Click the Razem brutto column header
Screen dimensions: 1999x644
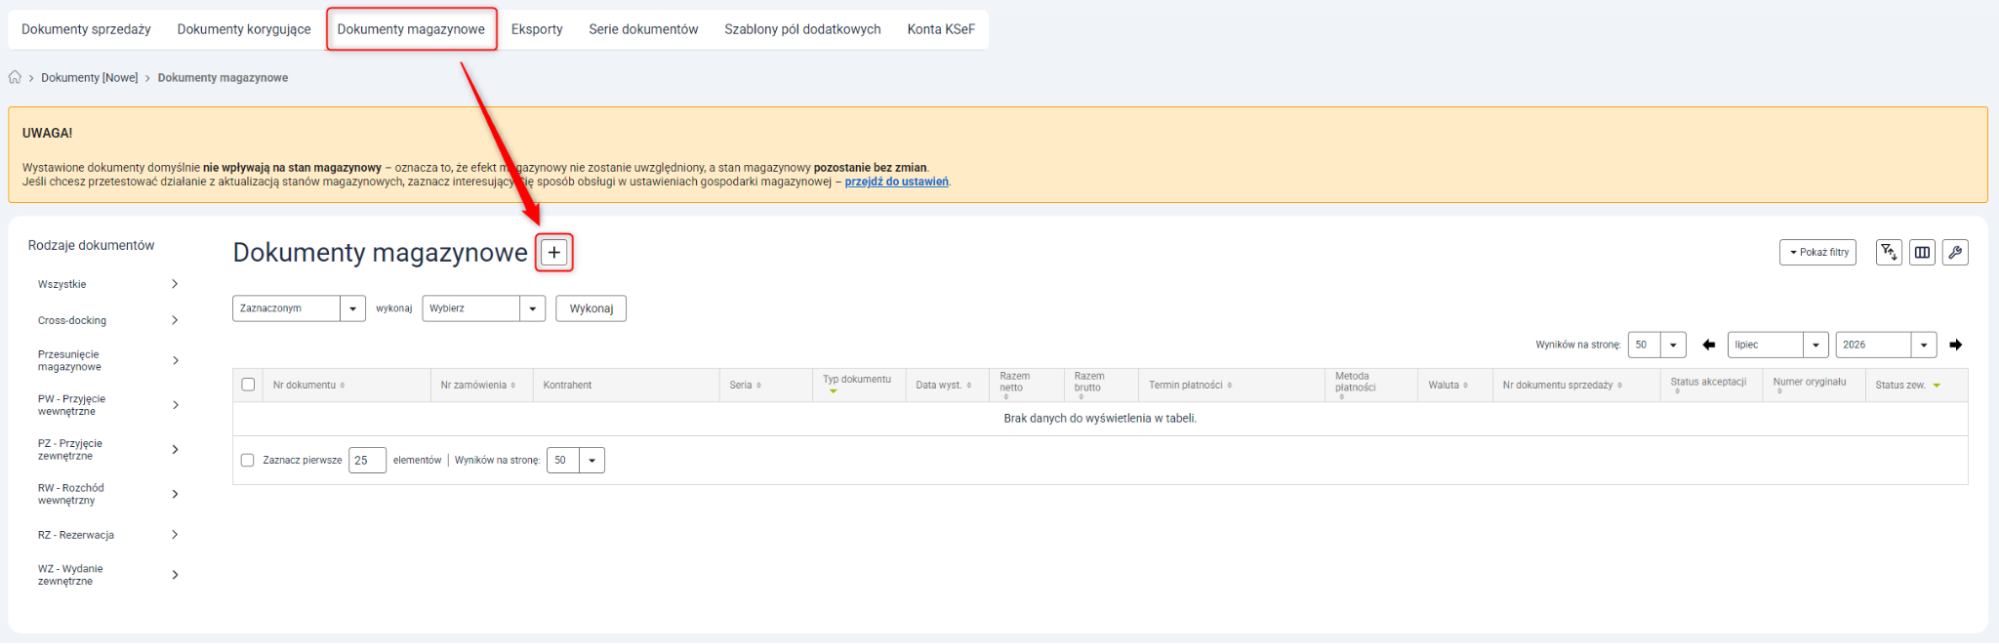[x=1089, y=383]
